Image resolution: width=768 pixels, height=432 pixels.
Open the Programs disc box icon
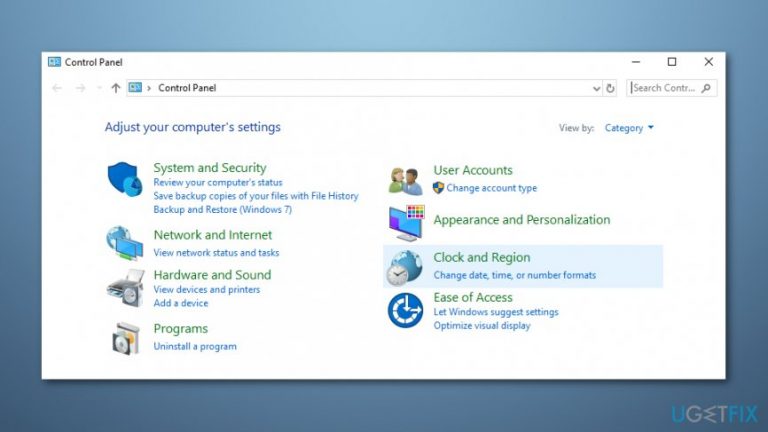126,338
